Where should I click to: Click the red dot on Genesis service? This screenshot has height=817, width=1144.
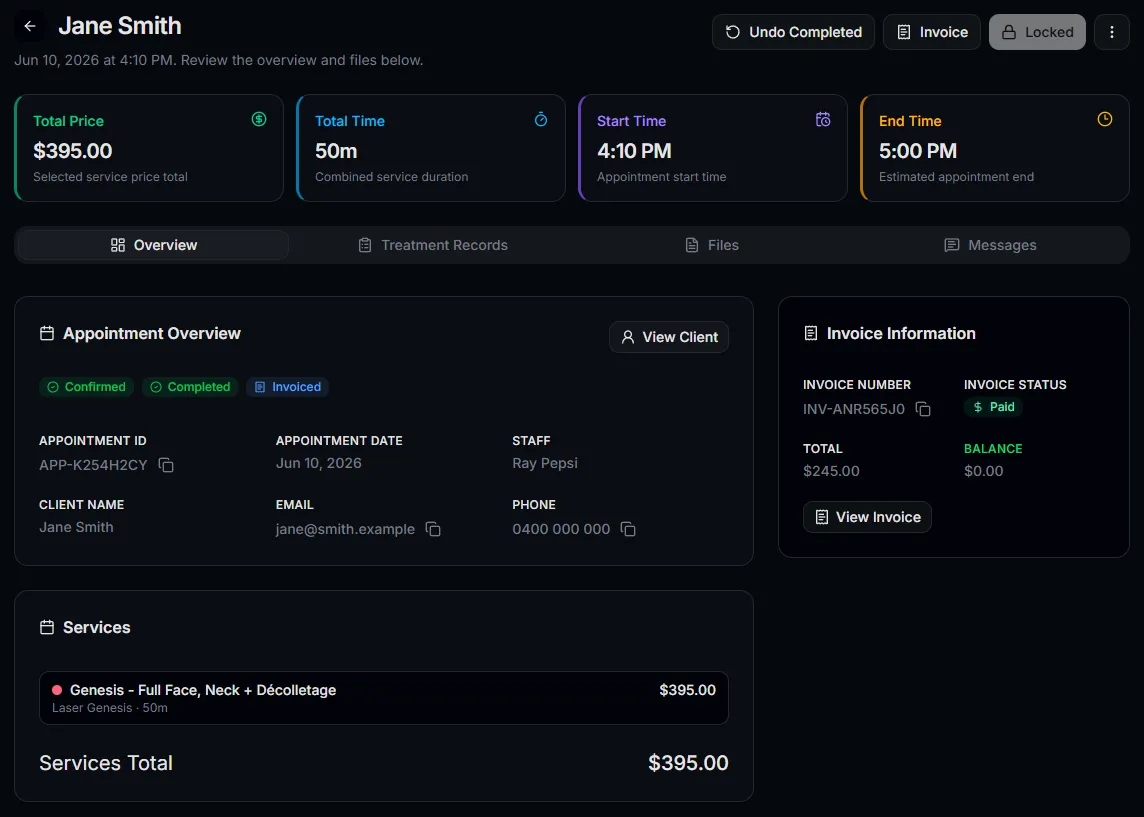(57, 690)
